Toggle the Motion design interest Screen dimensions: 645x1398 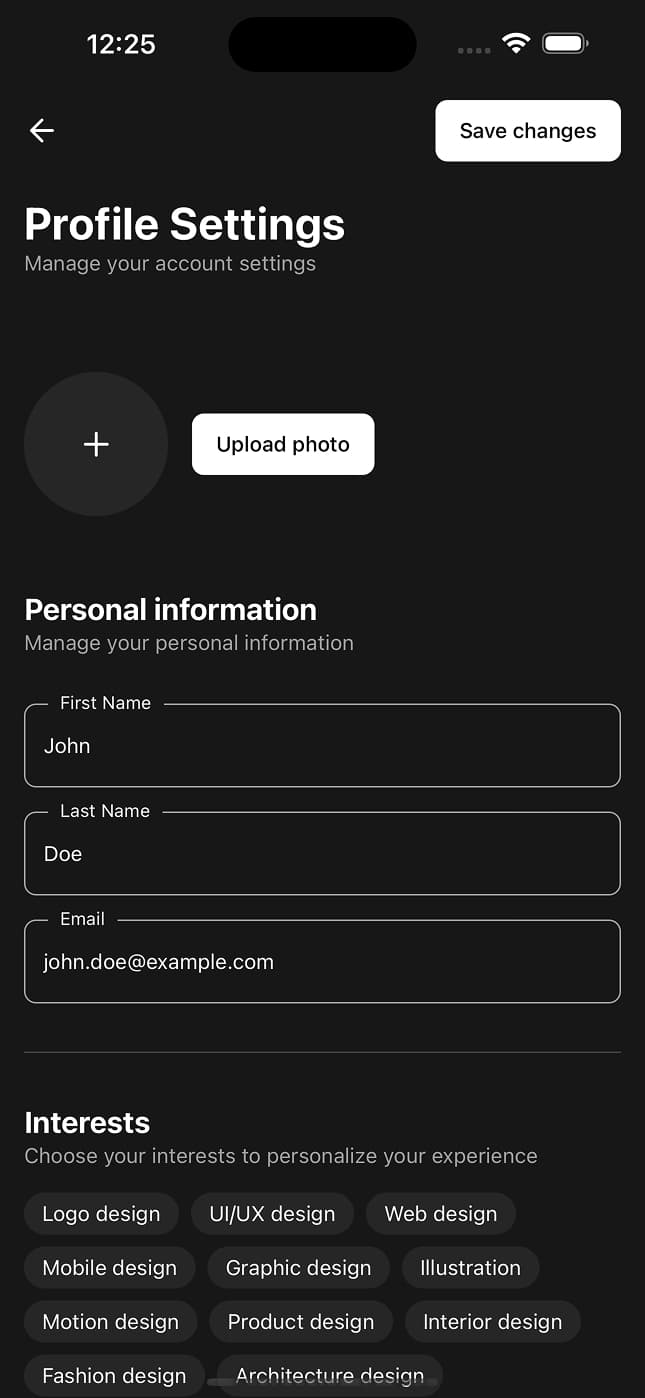coord(110,1321)
